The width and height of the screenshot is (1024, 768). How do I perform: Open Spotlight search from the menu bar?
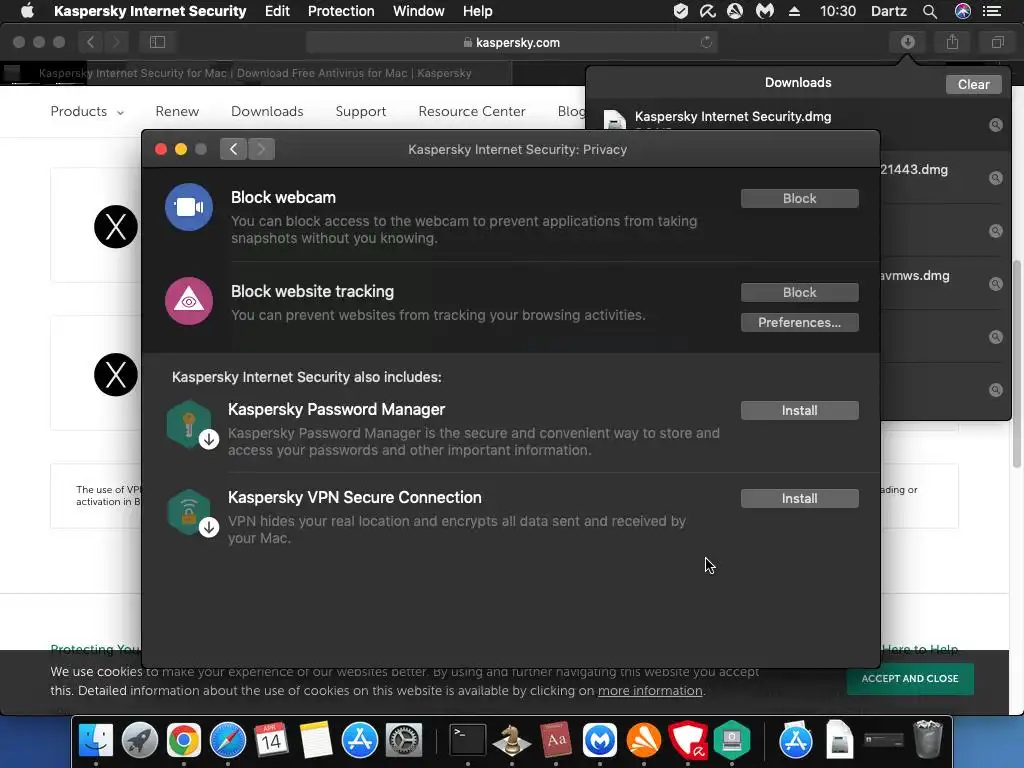(x=929, y=11)
